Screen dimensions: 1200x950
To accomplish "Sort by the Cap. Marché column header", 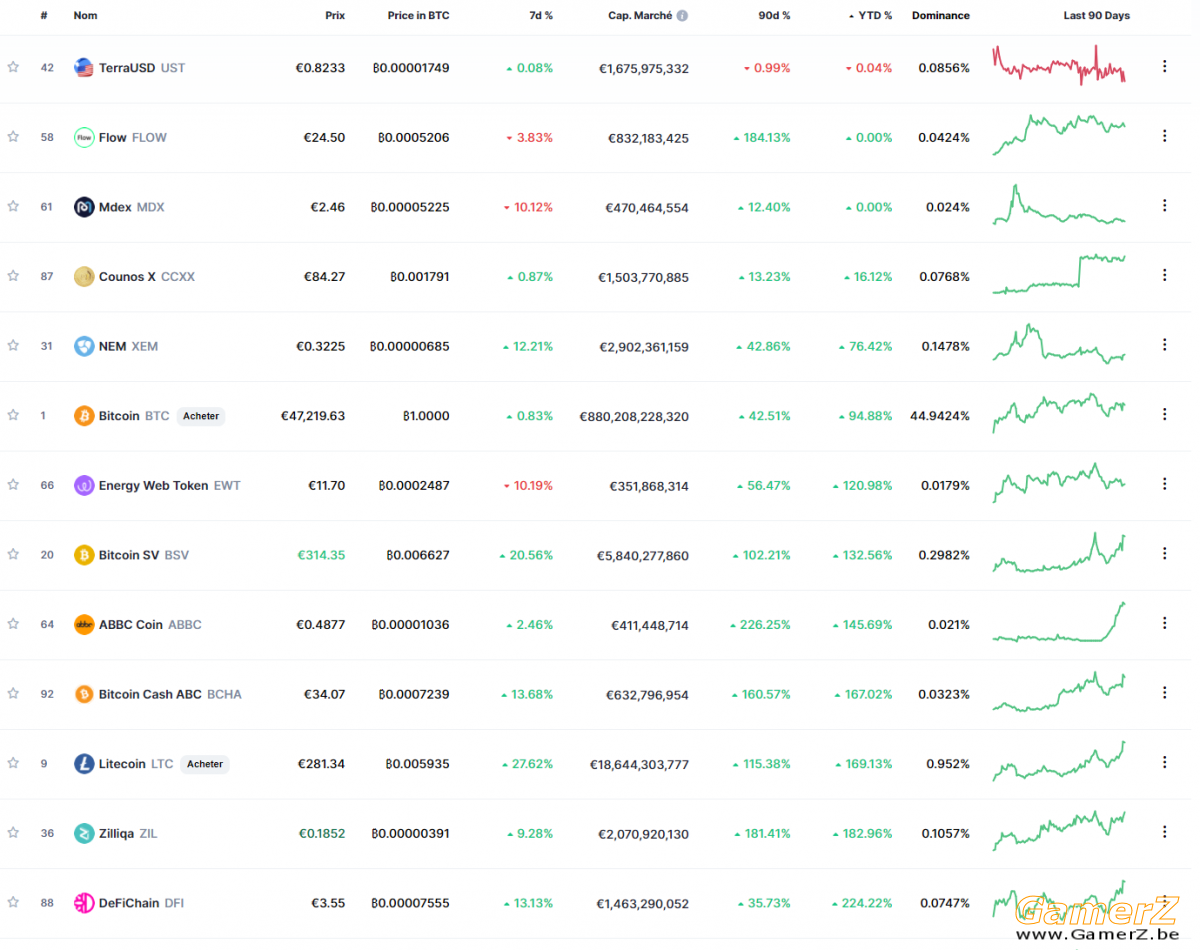I will (640, 16).
